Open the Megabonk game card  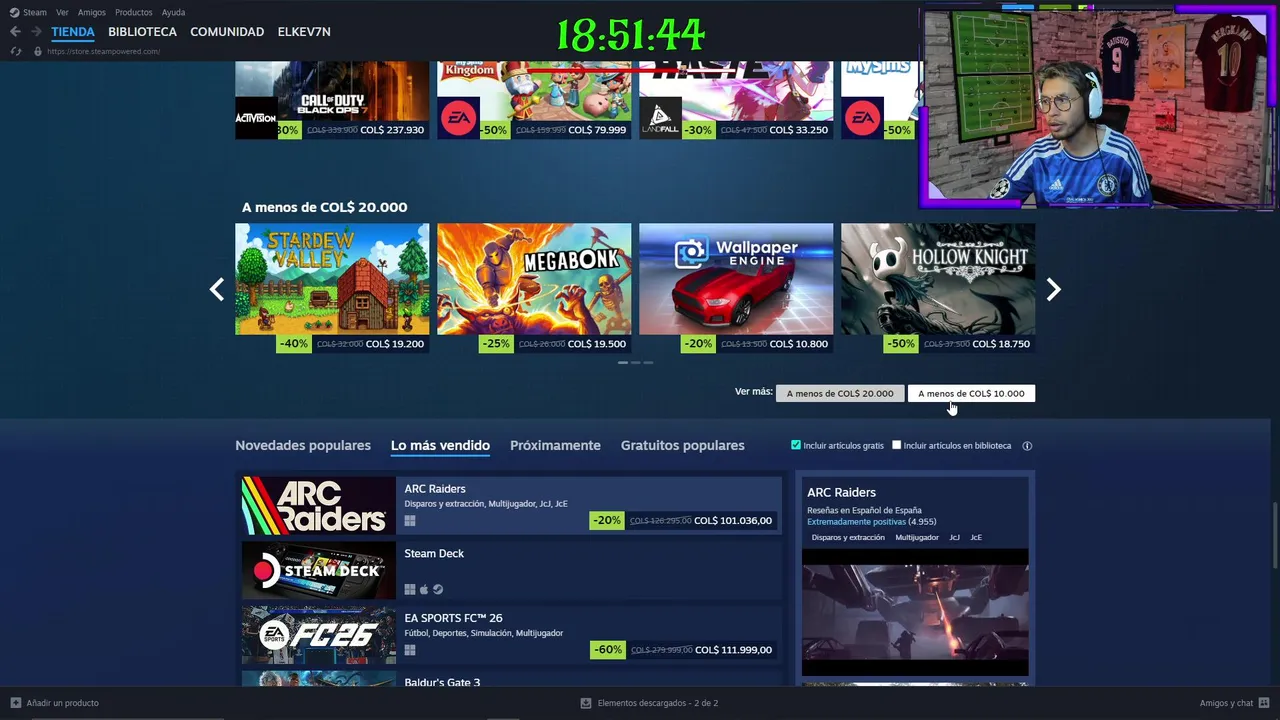(x=534, y=288)
